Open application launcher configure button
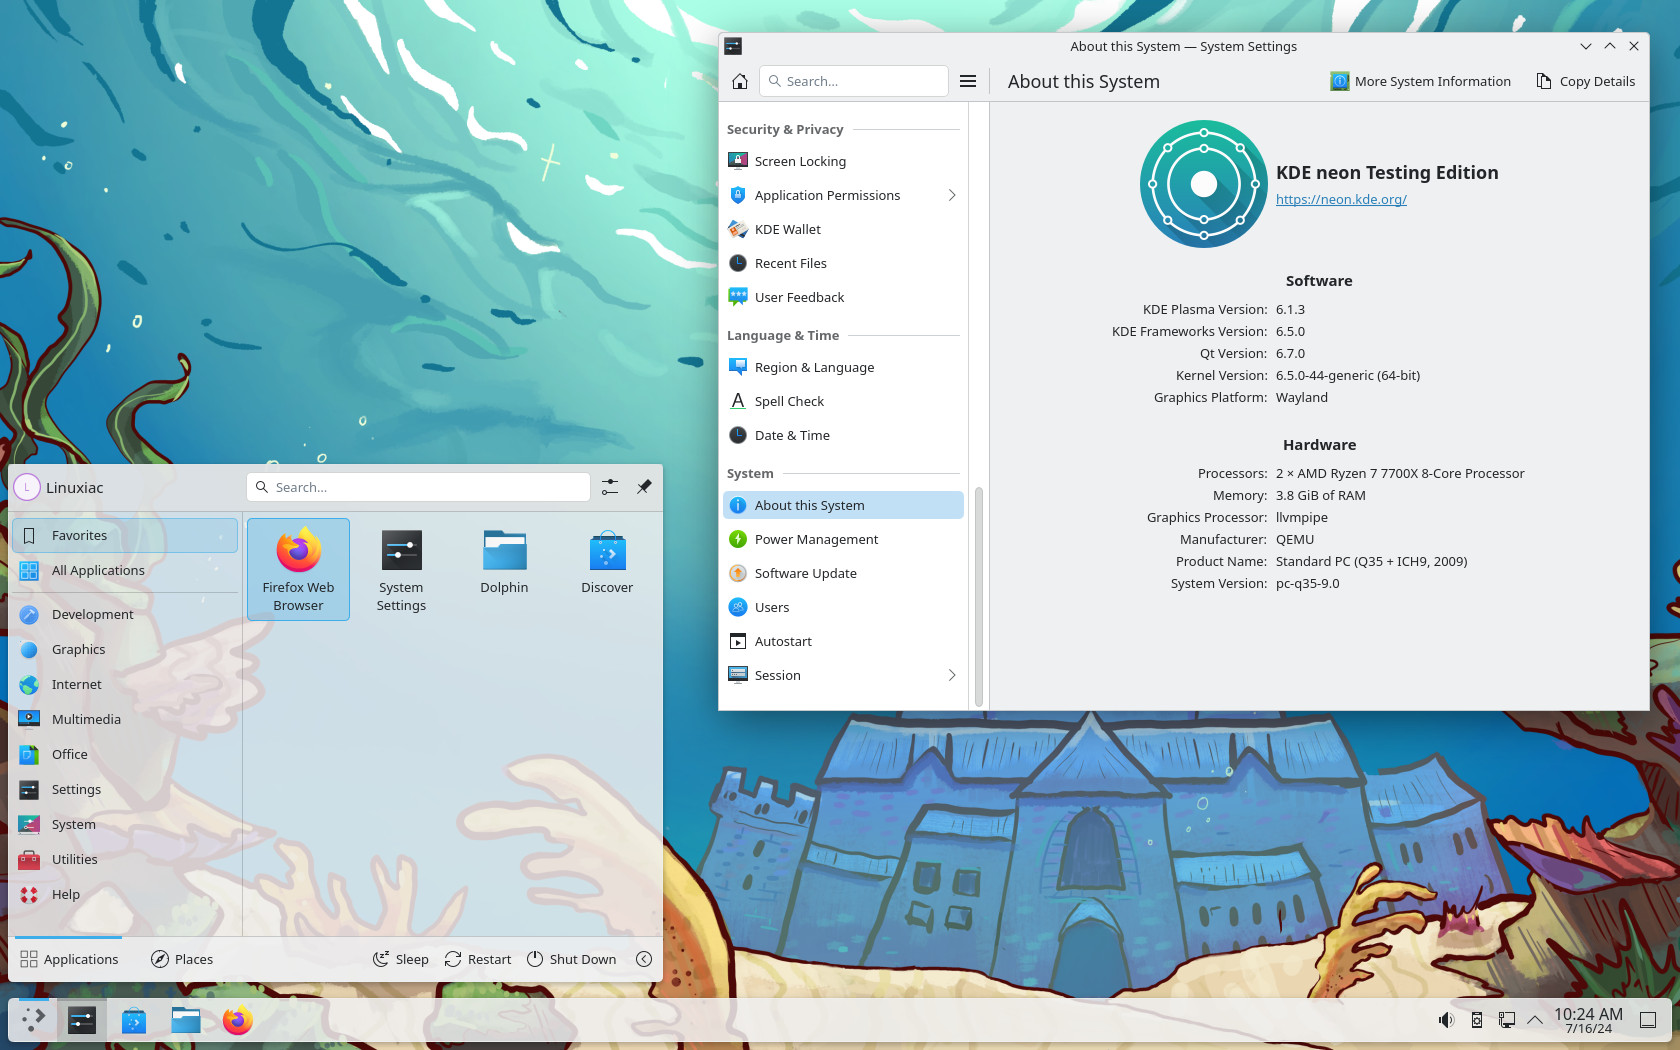This screenshot has width=1680, height=1050. point(610,487)
